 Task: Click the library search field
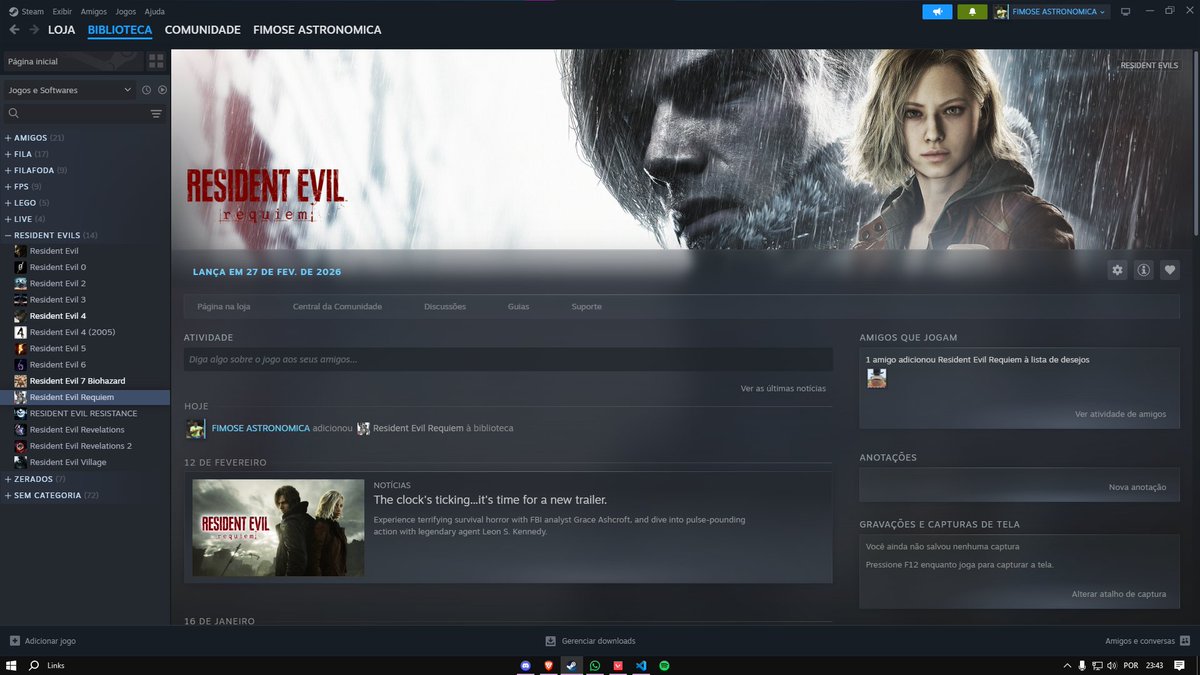(75, 114)
